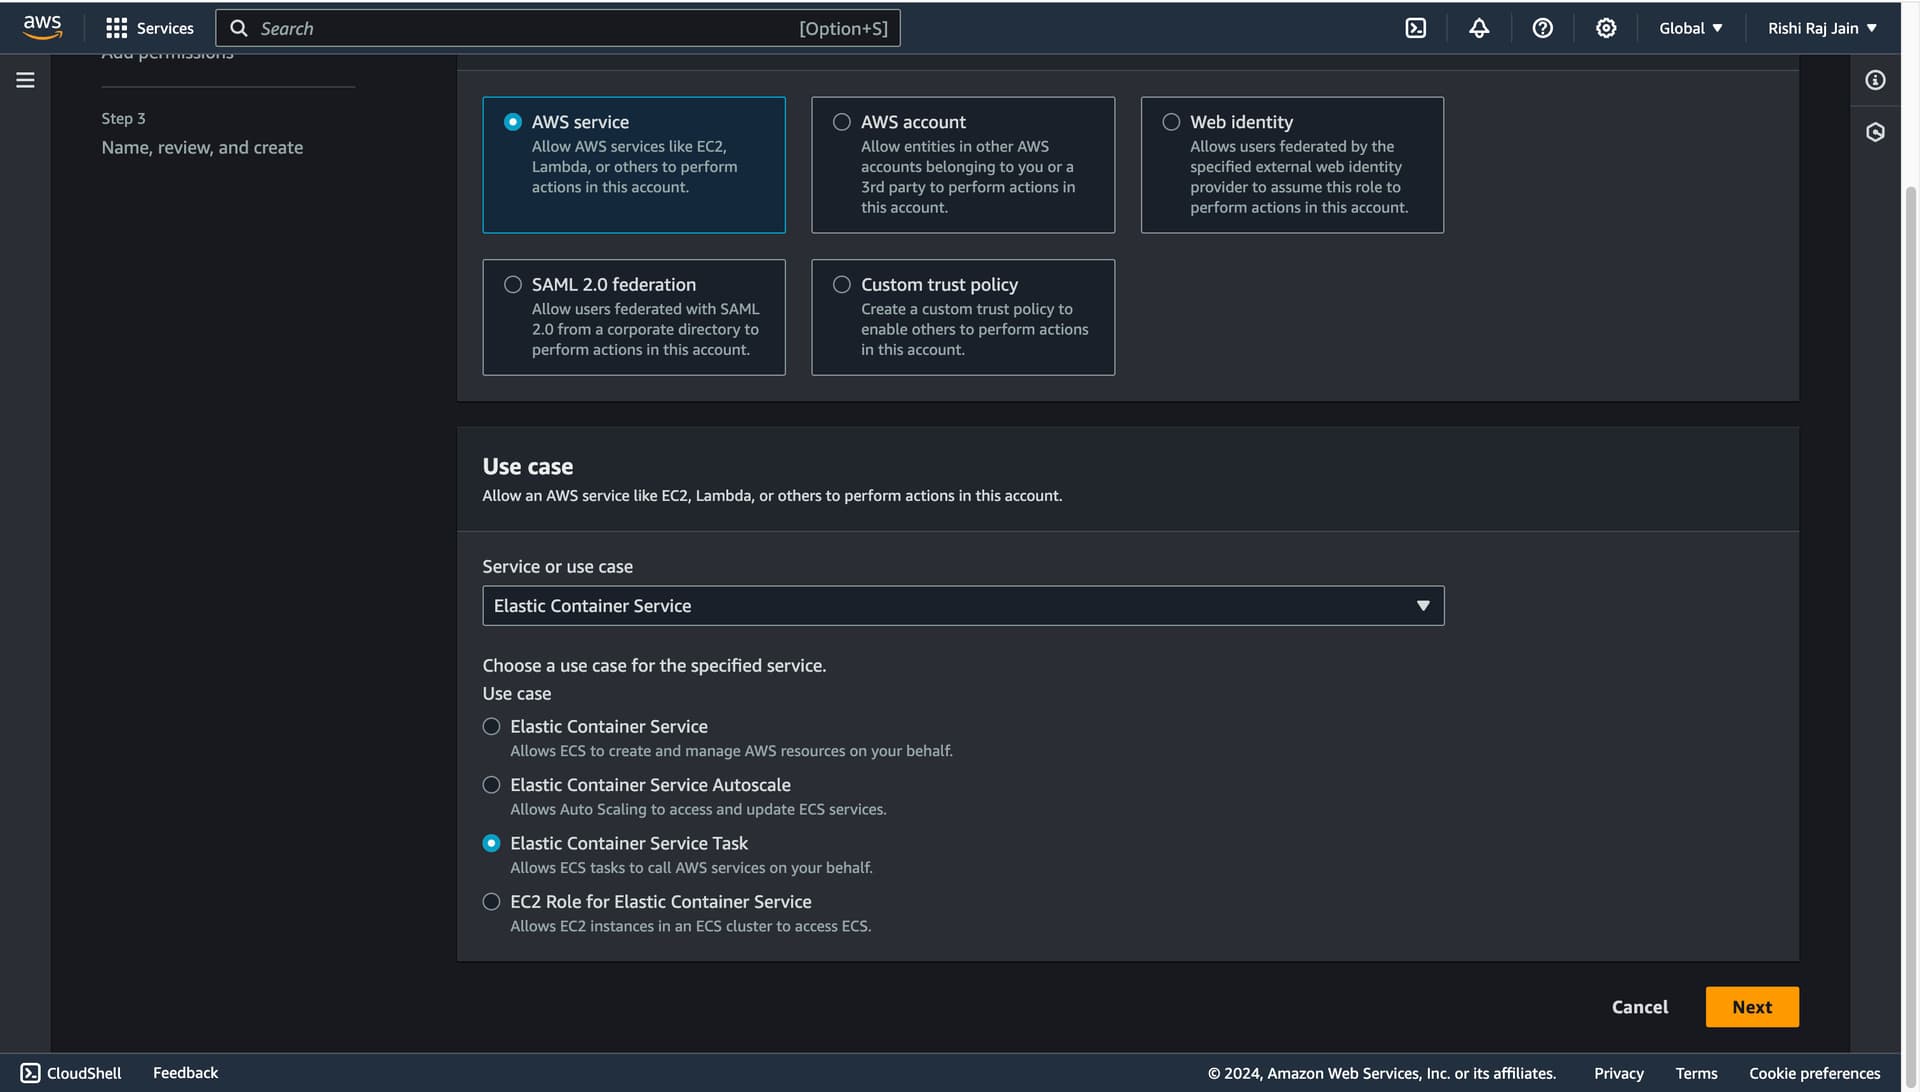Screen dimensions: 1920x1092
Task: Select EC2 Role for Elastic Container Service
Action: pos(491,902)
